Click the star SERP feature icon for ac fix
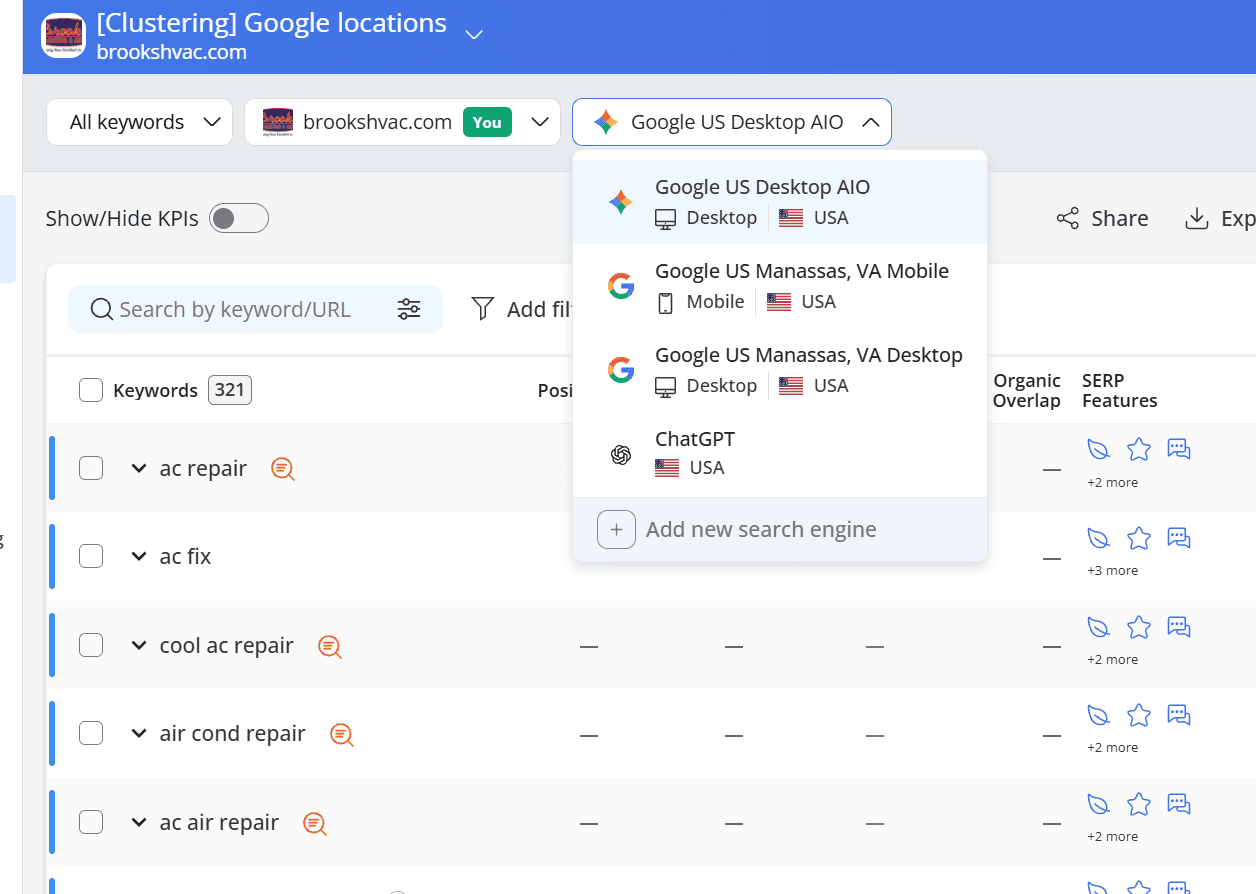Viewport: 1256px width, 894px height. [1139, 538]
